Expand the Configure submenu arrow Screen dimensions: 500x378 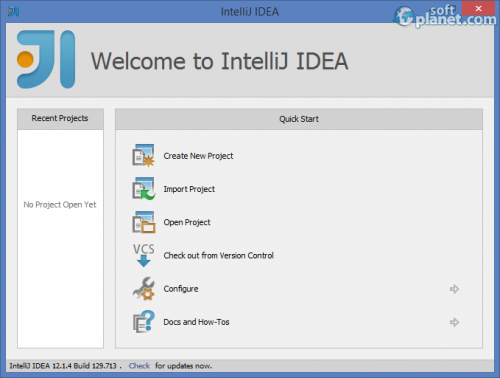[x=454, y=289]
